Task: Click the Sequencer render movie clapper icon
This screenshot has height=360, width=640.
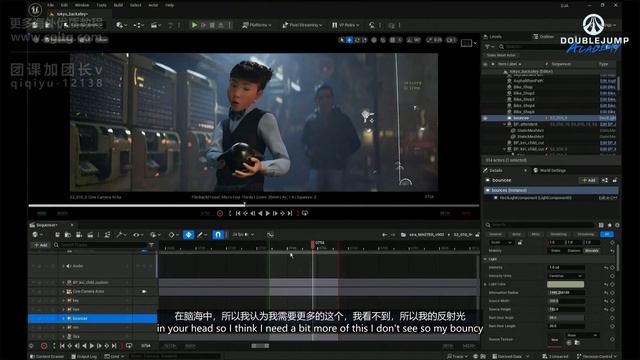Action: [x=90, y=235]
